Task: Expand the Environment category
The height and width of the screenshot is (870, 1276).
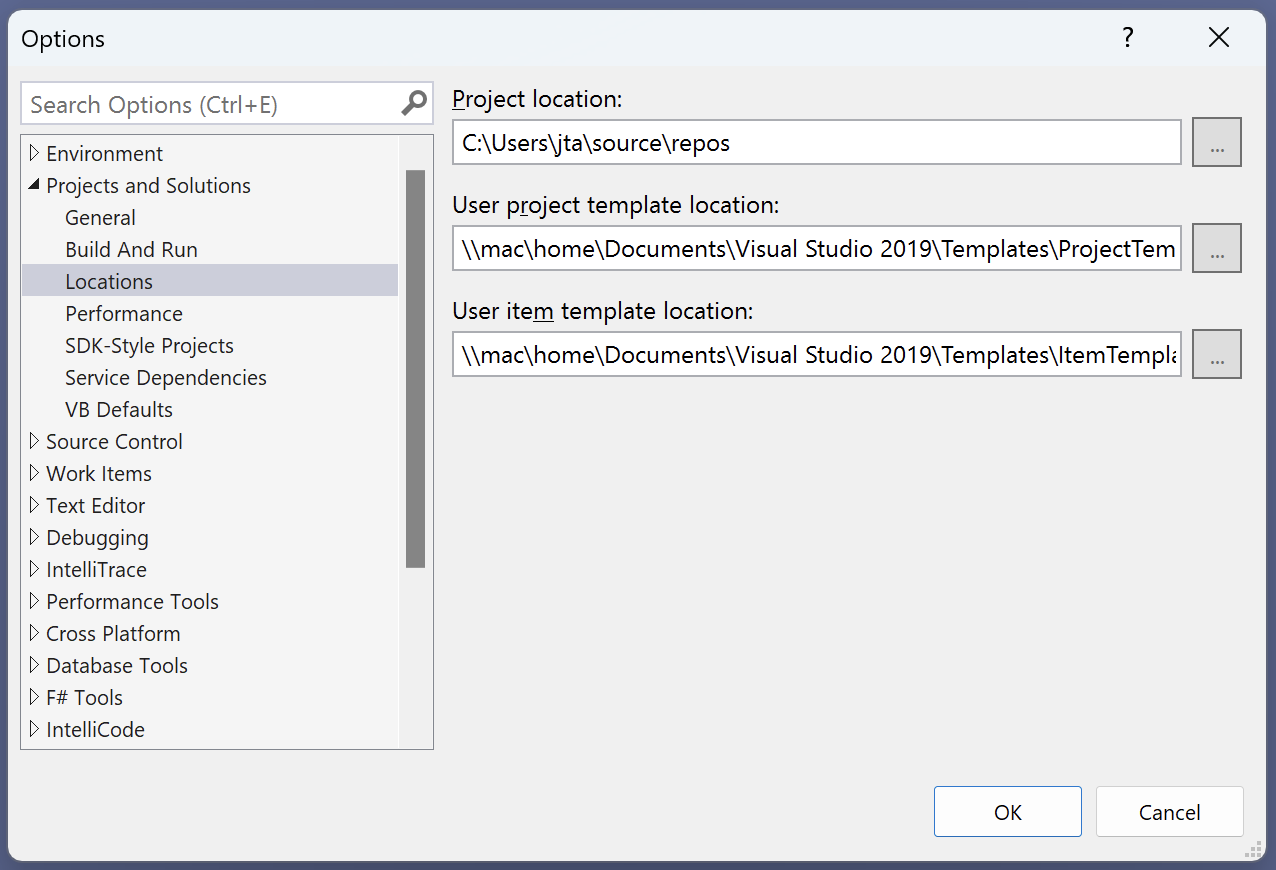Action: pos(33,153)
